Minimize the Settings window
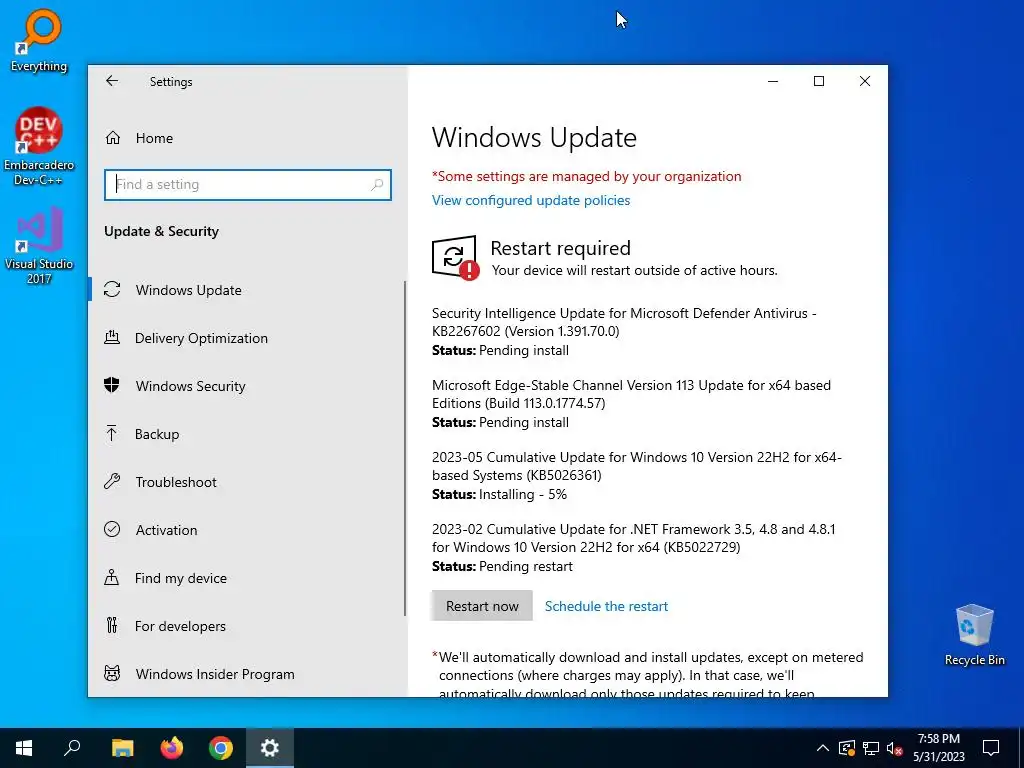 773,81
